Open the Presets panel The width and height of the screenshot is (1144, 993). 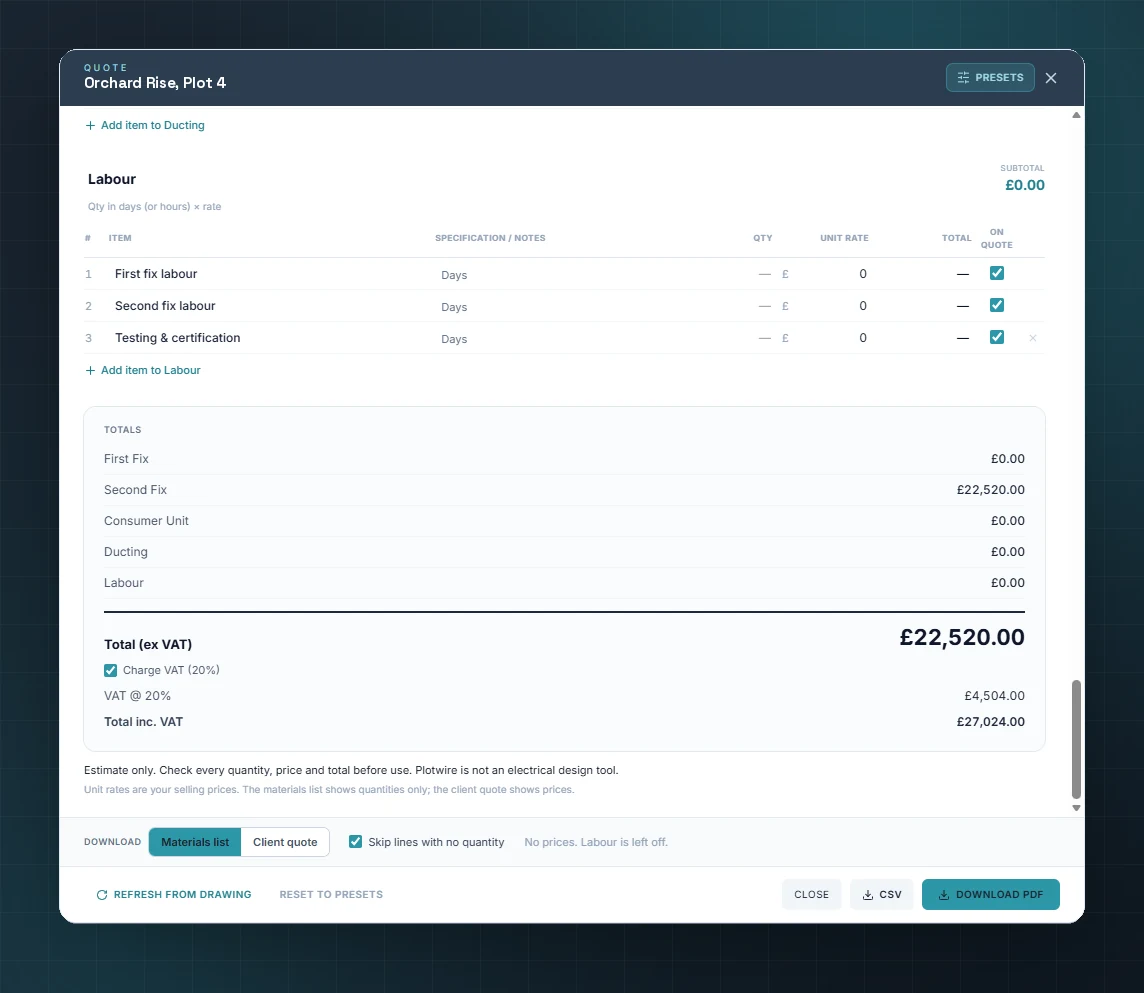pyautogui.click(x=989, y=77)
